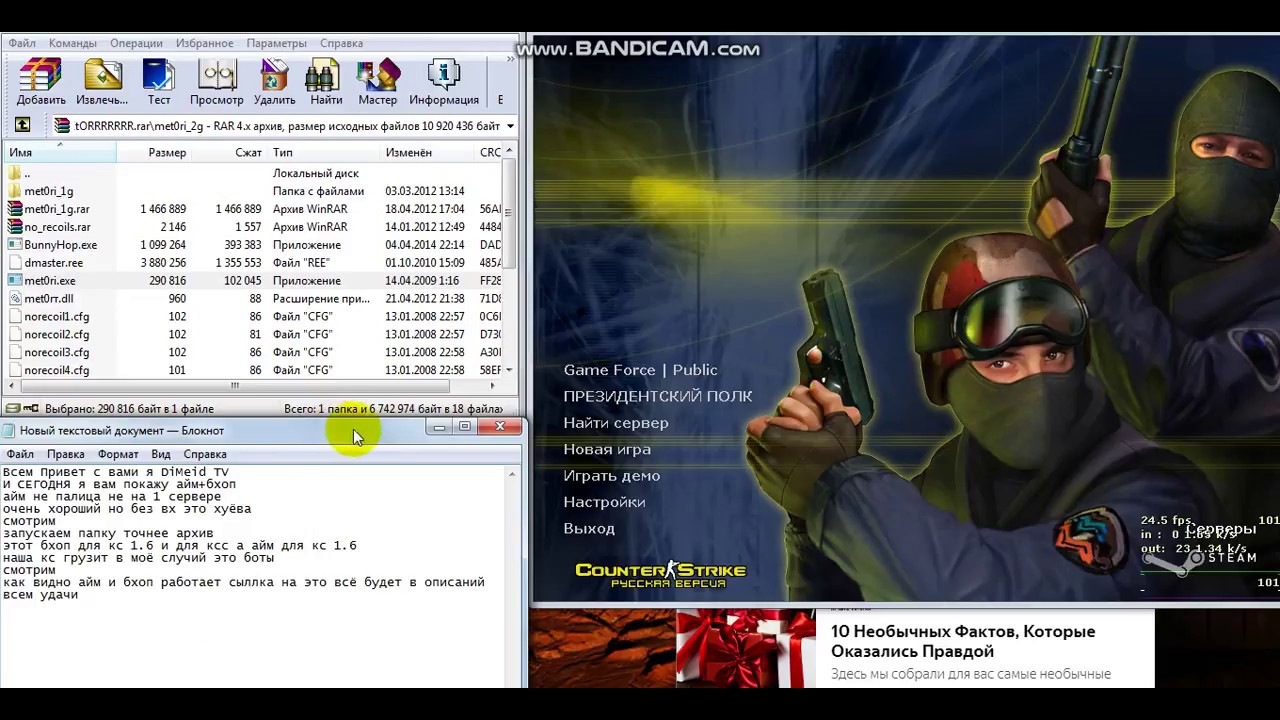1280x720 pixels.
Task: Click inside the Notepad text area
Action: 253,576
